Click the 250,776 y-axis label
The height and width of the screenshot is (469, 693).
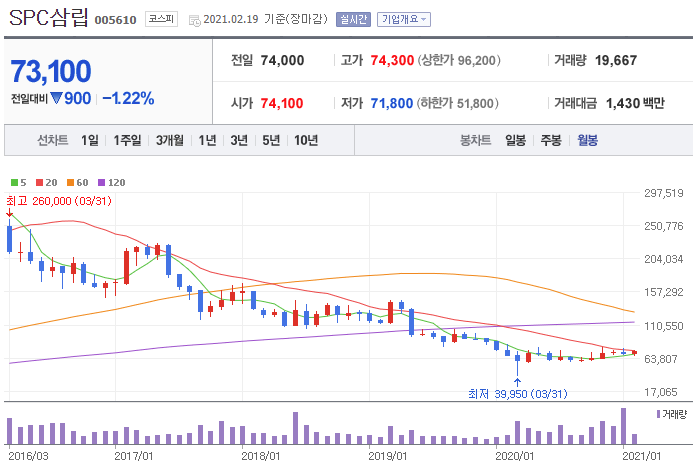point(663,226)
